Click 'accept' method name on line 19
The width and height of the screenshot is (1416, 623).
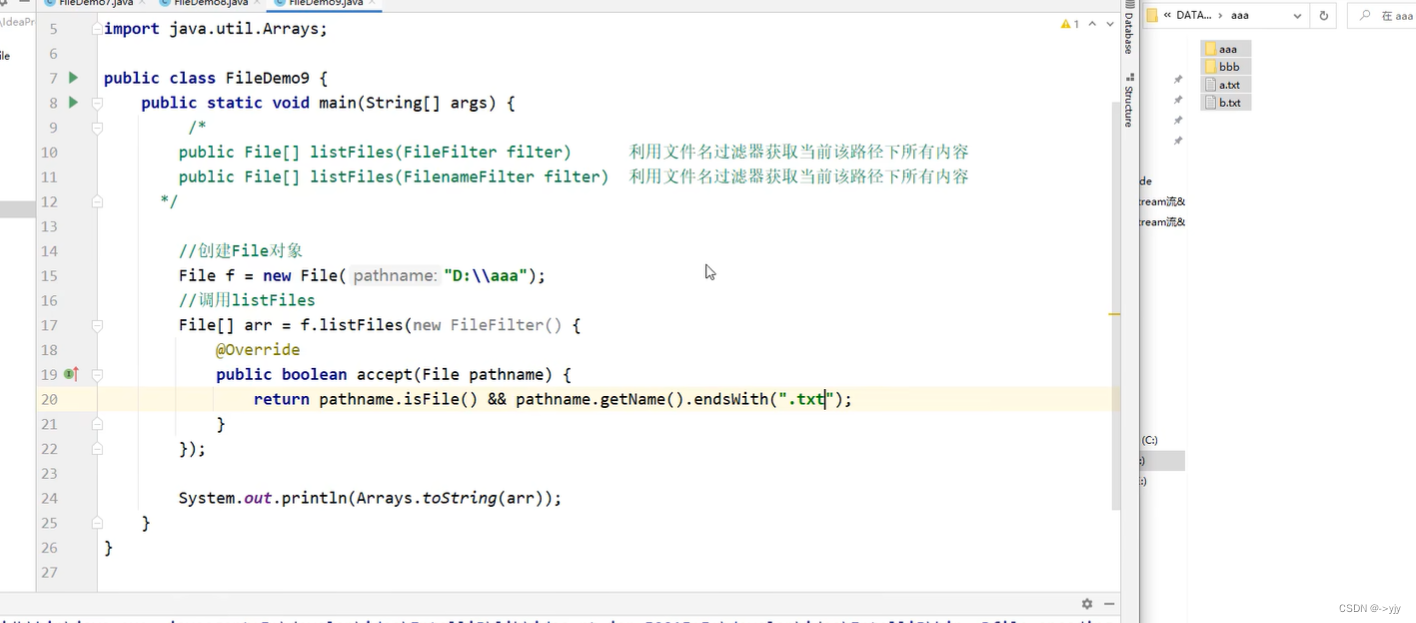[385, 375]
